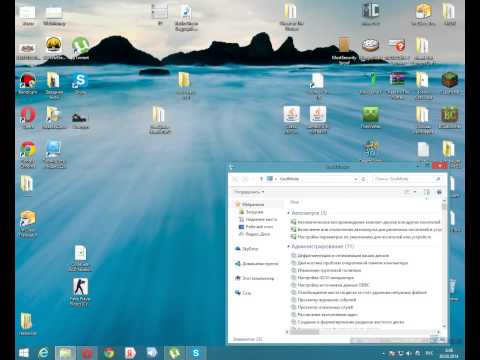Viewport: 480px width, 360px height.
Task: Select Расписание выполнения задач
Action: 324,314
